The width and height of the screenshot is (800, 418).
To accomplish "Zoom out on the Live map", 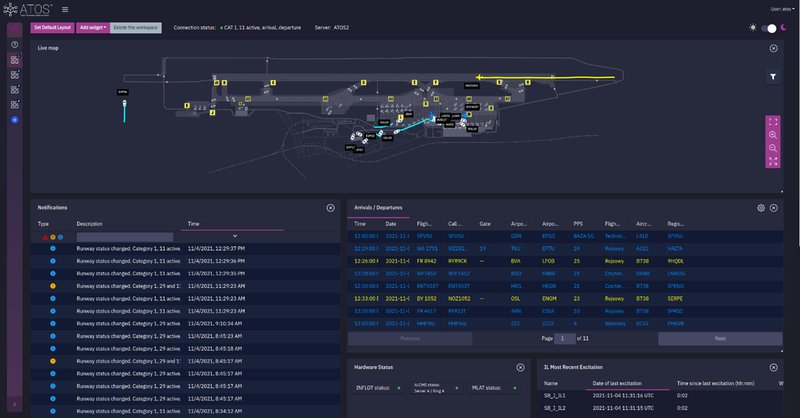I will click(x=773, y=148).
